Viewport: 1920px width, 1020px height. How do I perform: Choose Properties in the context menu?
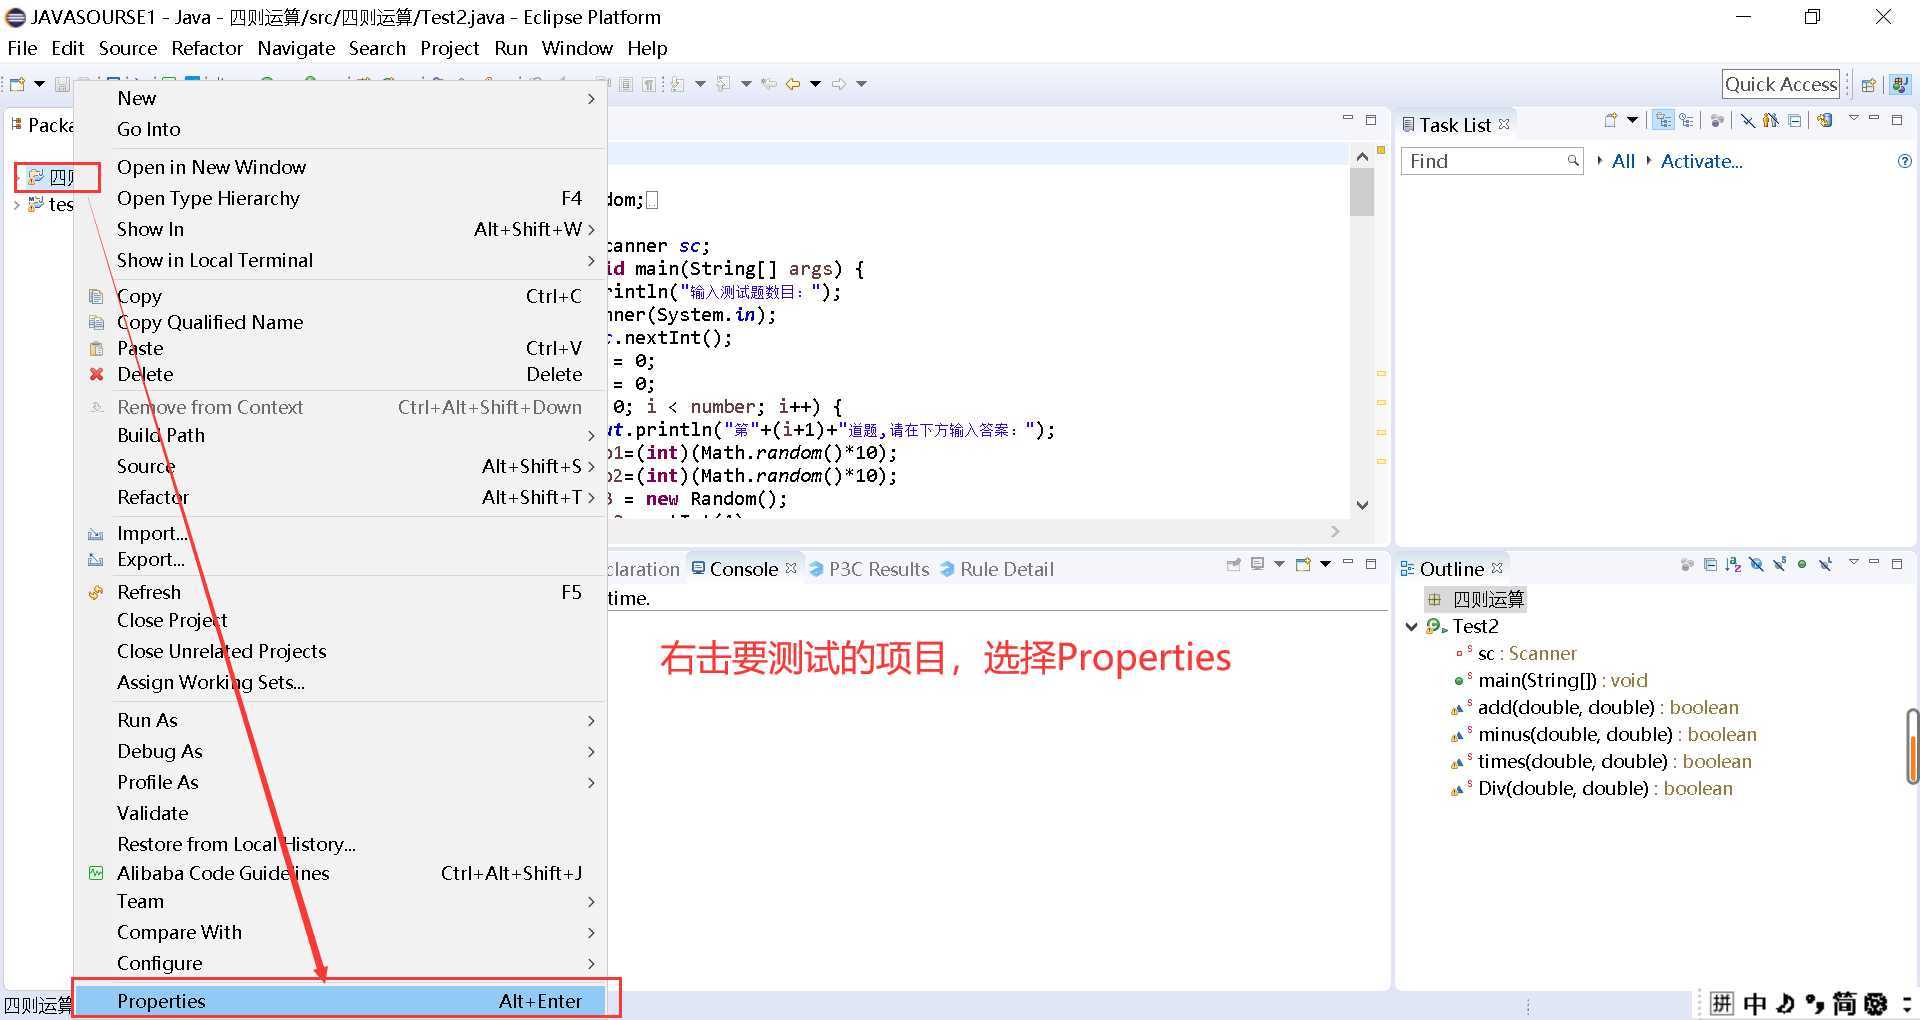click(340, 1001)
